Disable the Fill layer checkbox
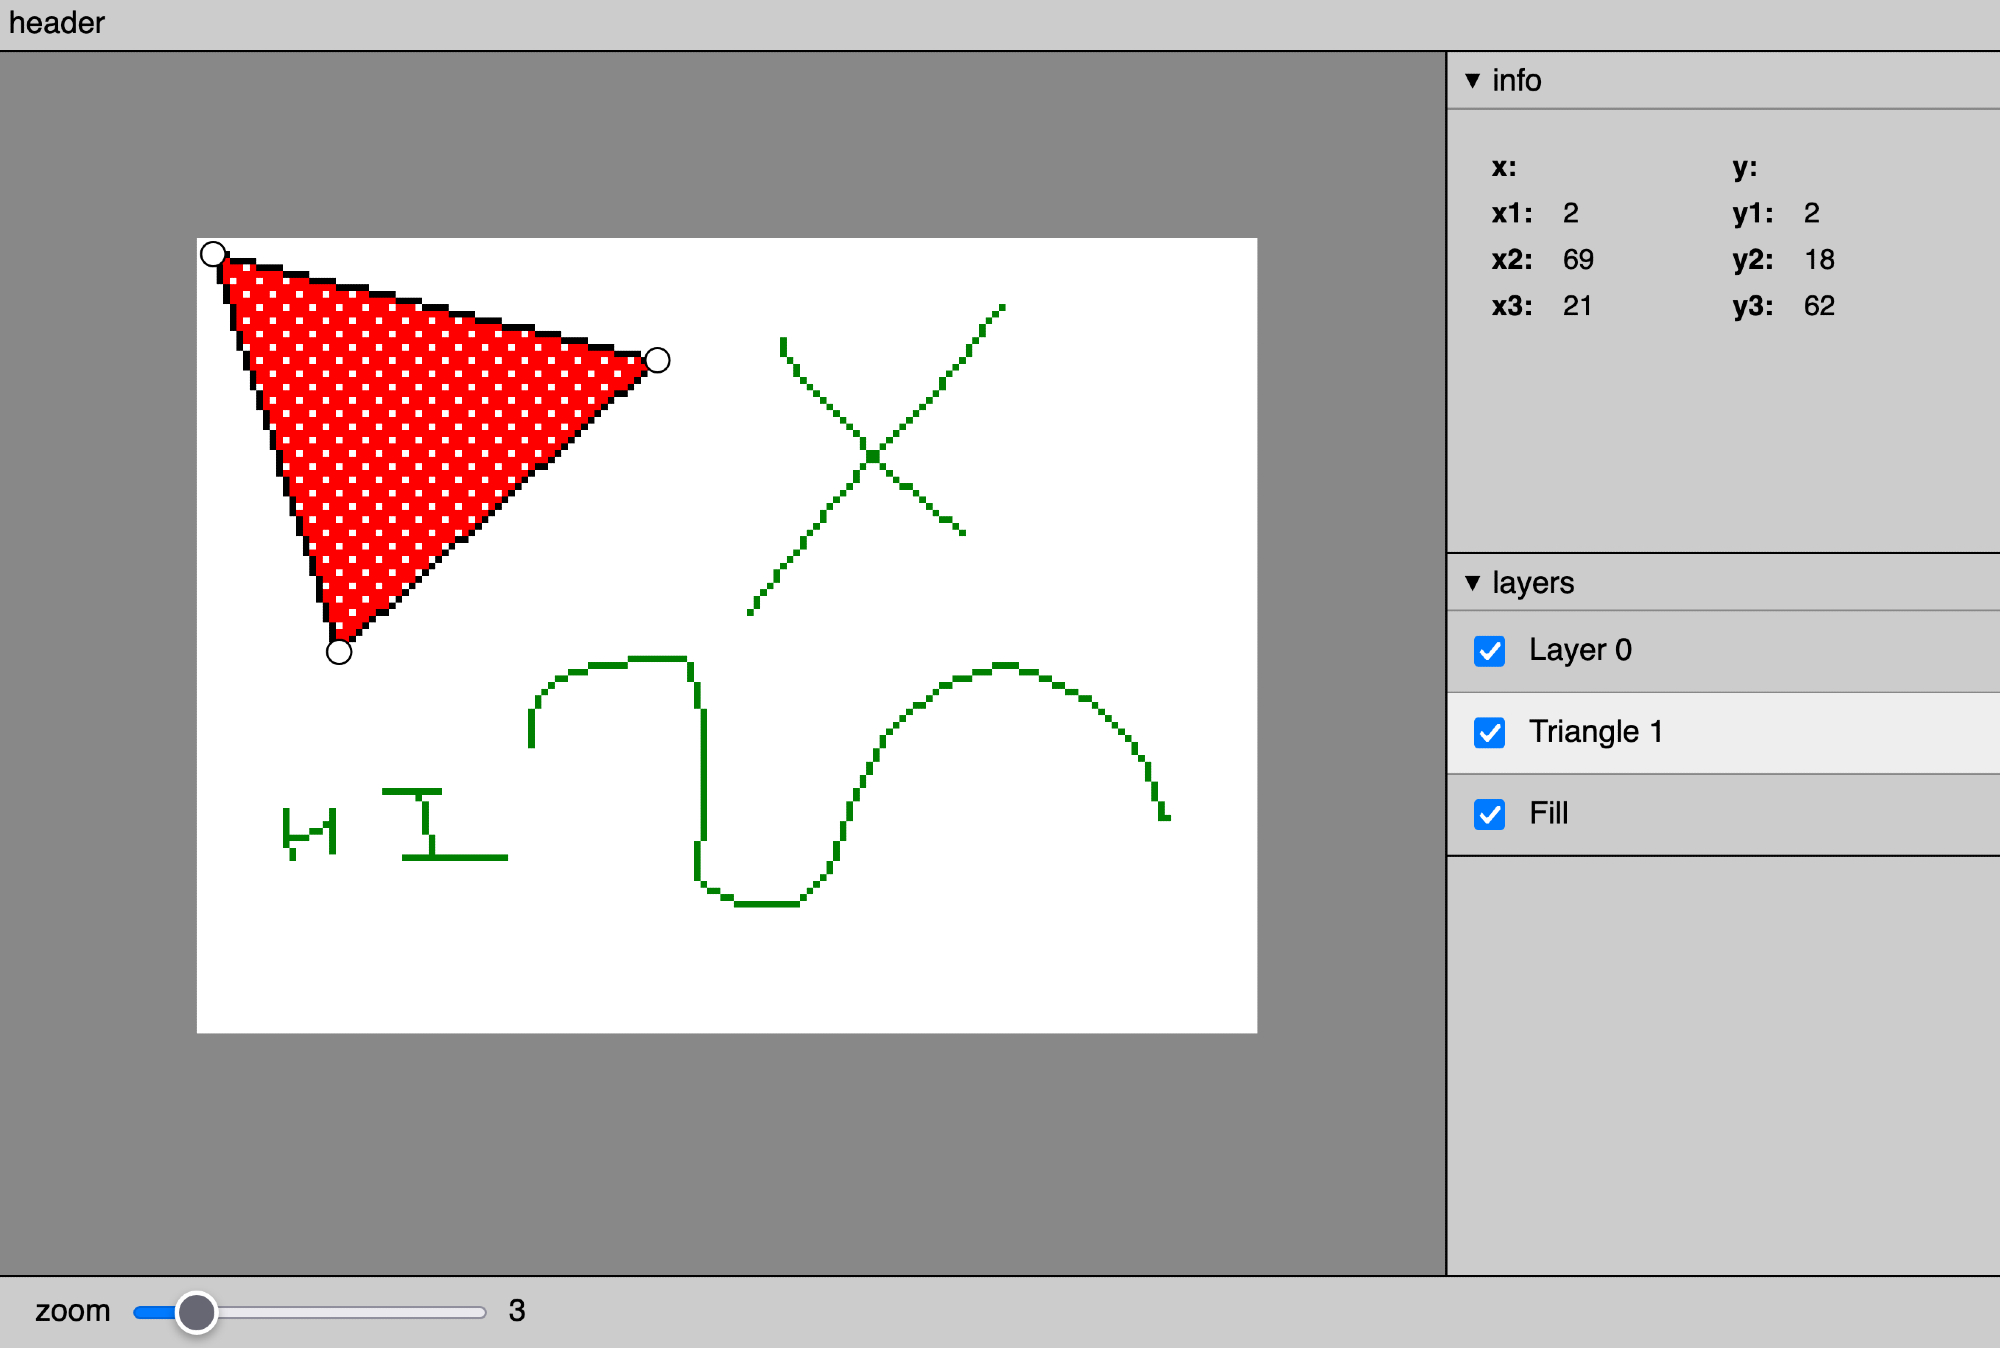This screenshot has height=1348, width=2000. click(1490, 814)
